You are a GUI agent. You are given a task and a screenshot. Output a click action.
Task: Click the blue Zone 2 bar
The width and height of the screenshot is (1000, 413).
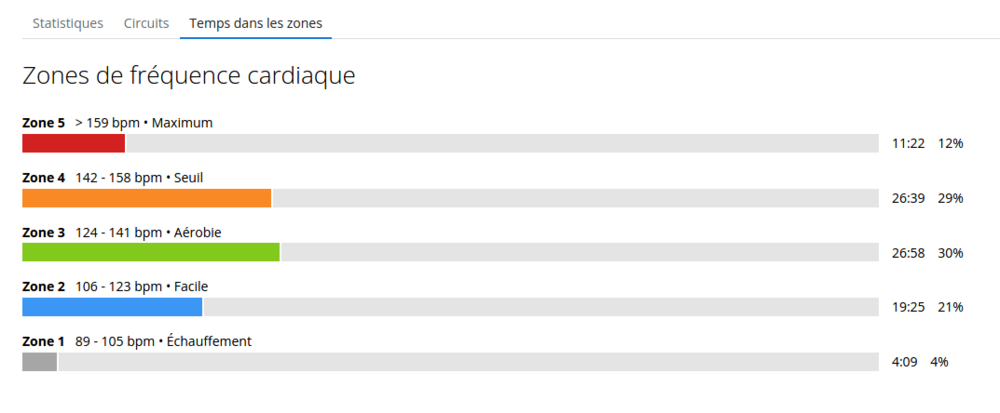112,307
